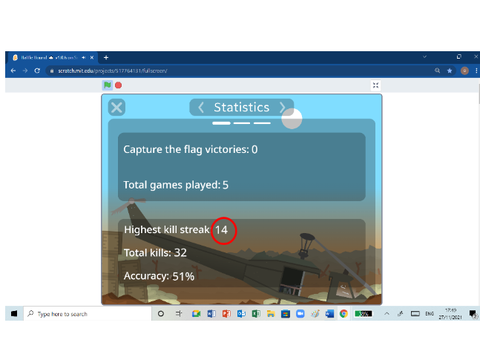Viewport: 480px width, 360px height.
Task: Open the Chrome profile avatar
Action: click(x=464, y=71)
